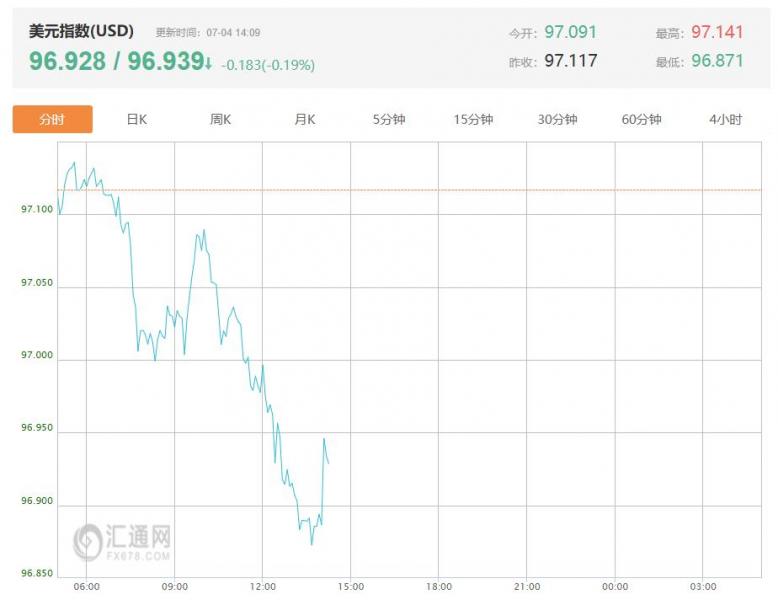This screenshot has height=600, width=778.
Task: Open the 周K weekly chart tab
Action: tap(221, 119)
